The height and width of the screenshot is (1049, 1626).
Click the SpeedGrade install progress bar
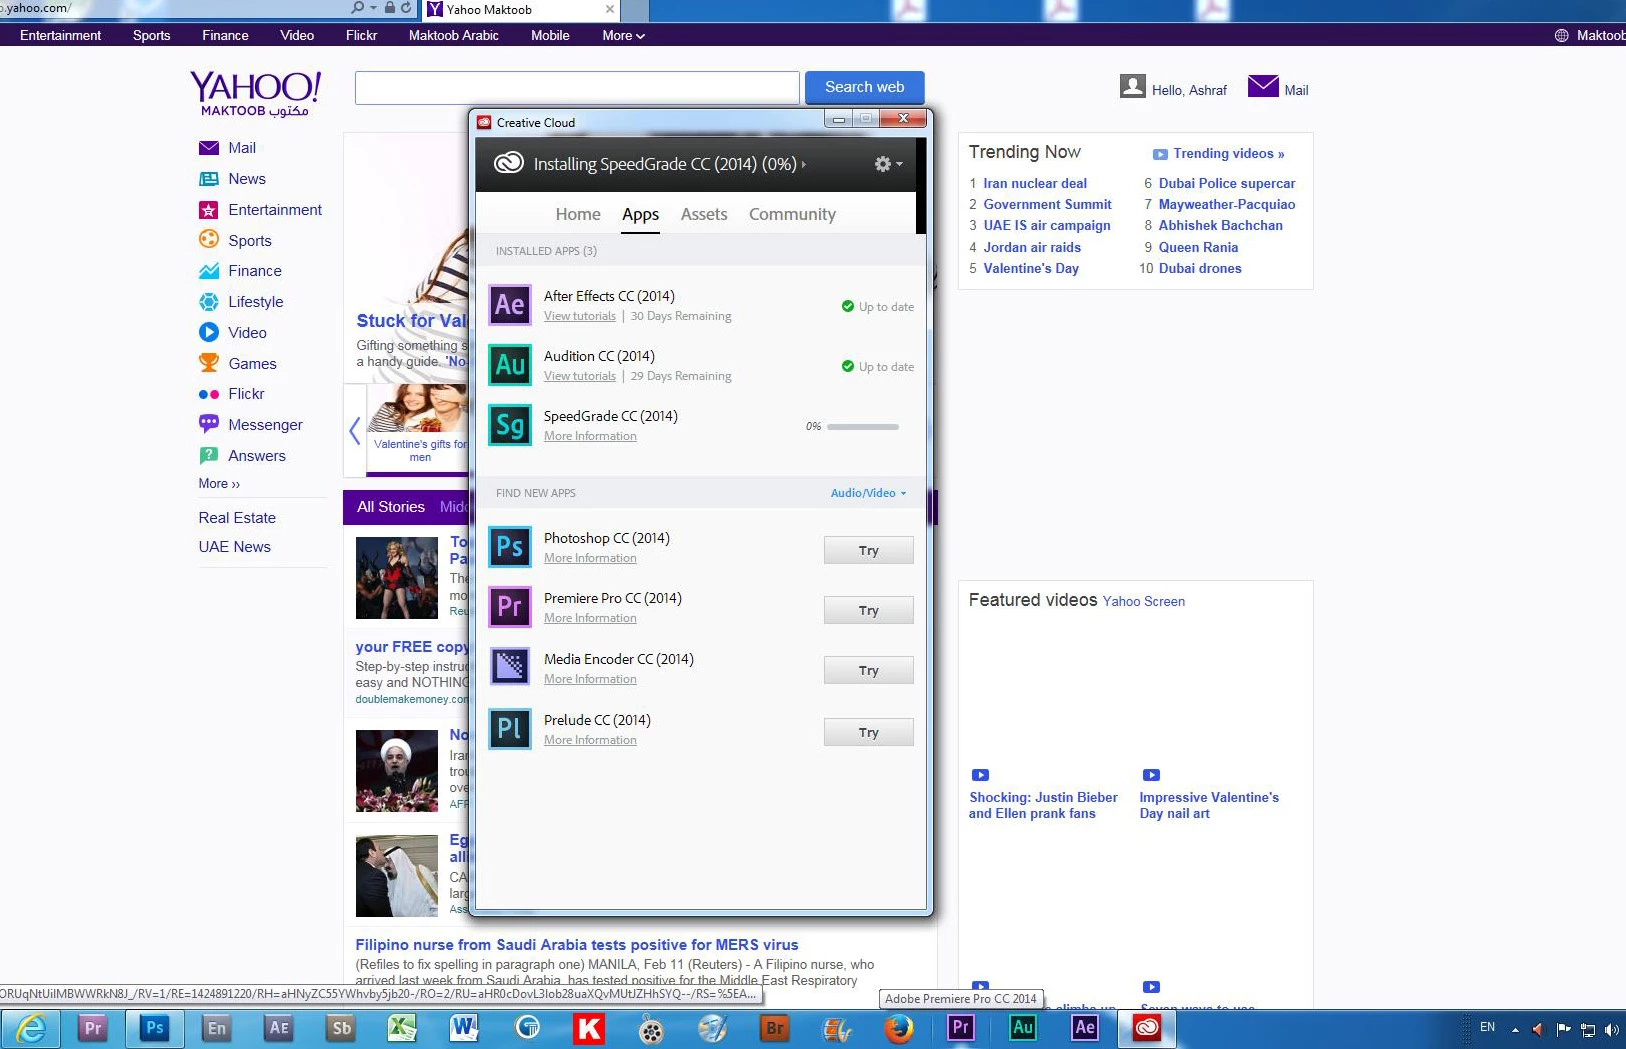tap(862, 427)
